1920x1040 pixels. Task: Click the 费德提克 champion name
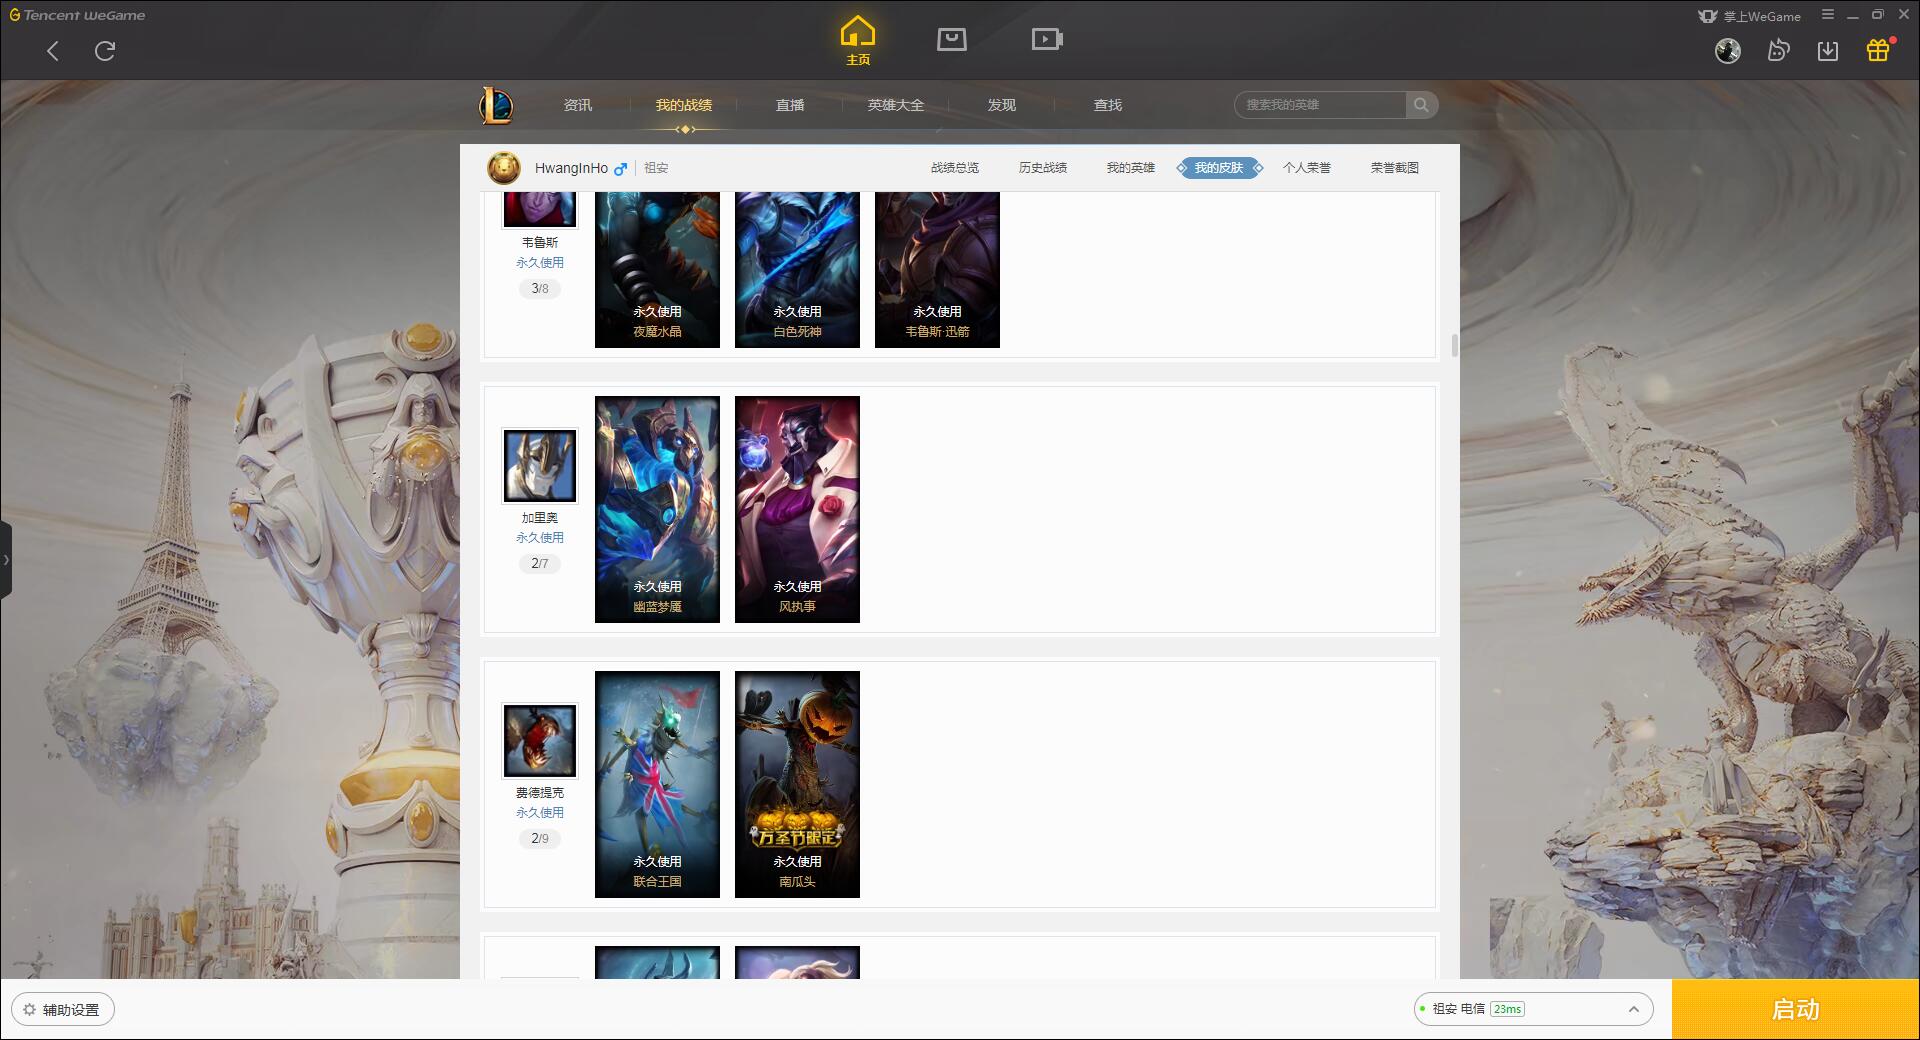540,793
